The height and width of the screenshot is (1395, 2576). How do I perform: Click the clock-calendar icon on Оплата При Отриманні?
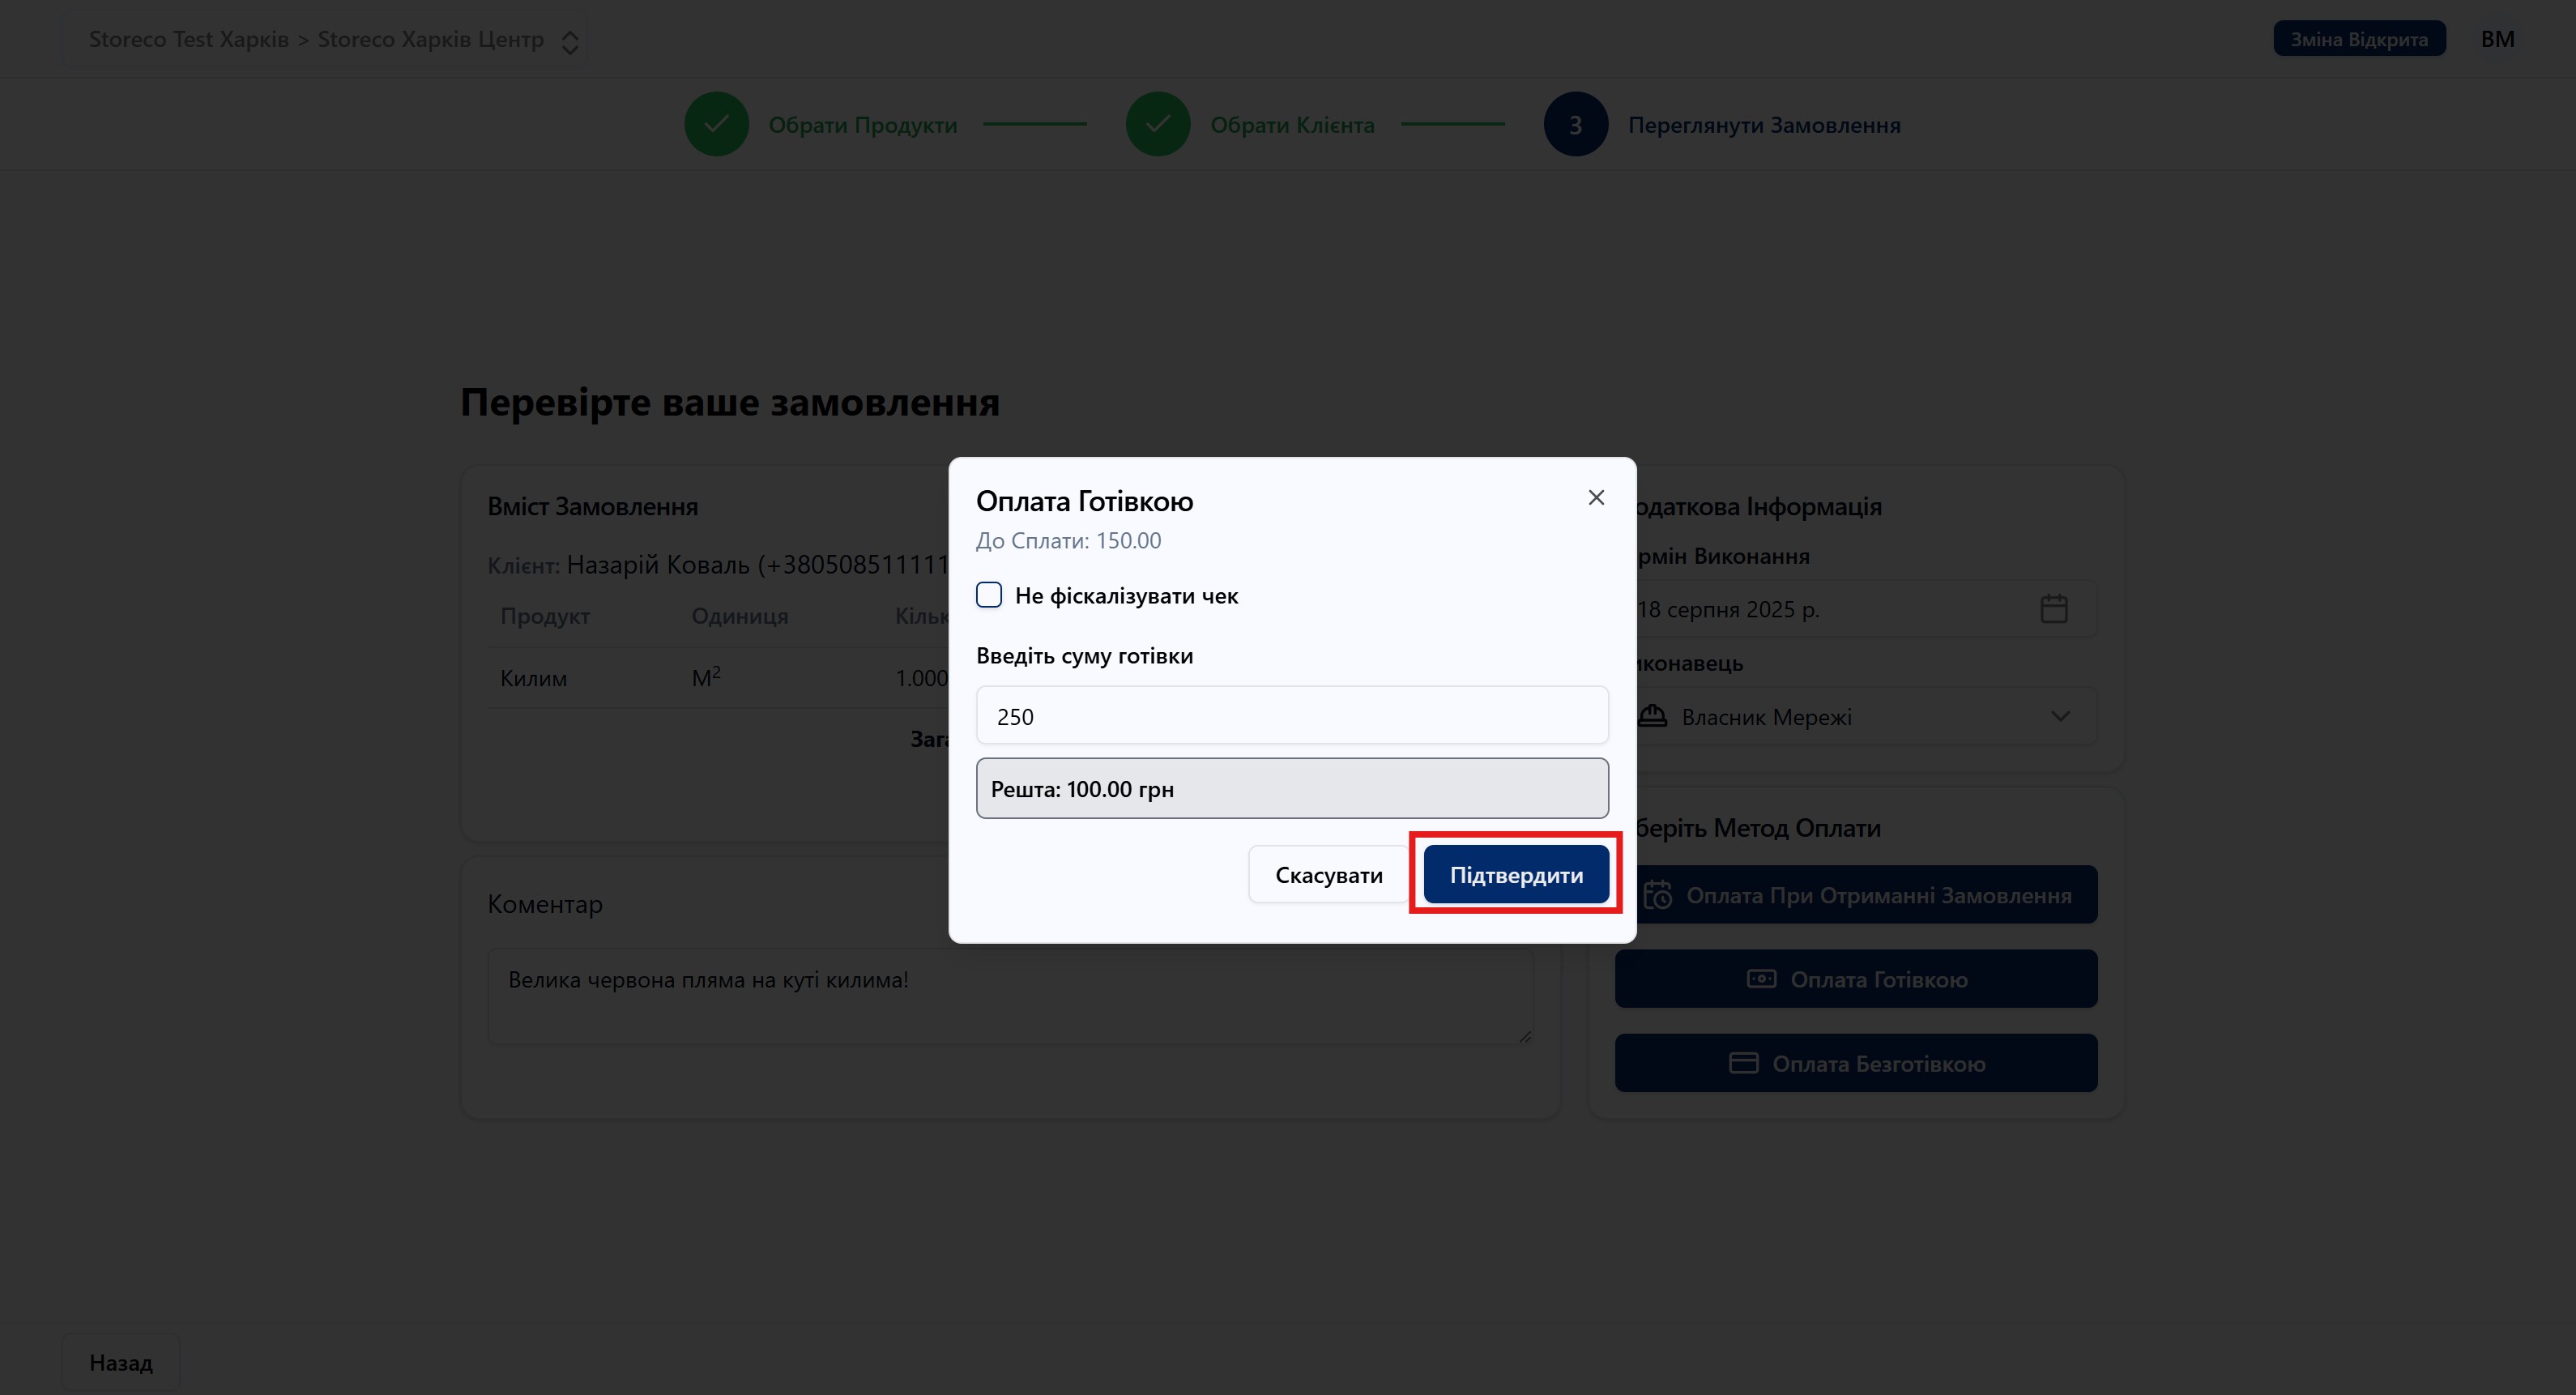click(x=1657, y=895)
